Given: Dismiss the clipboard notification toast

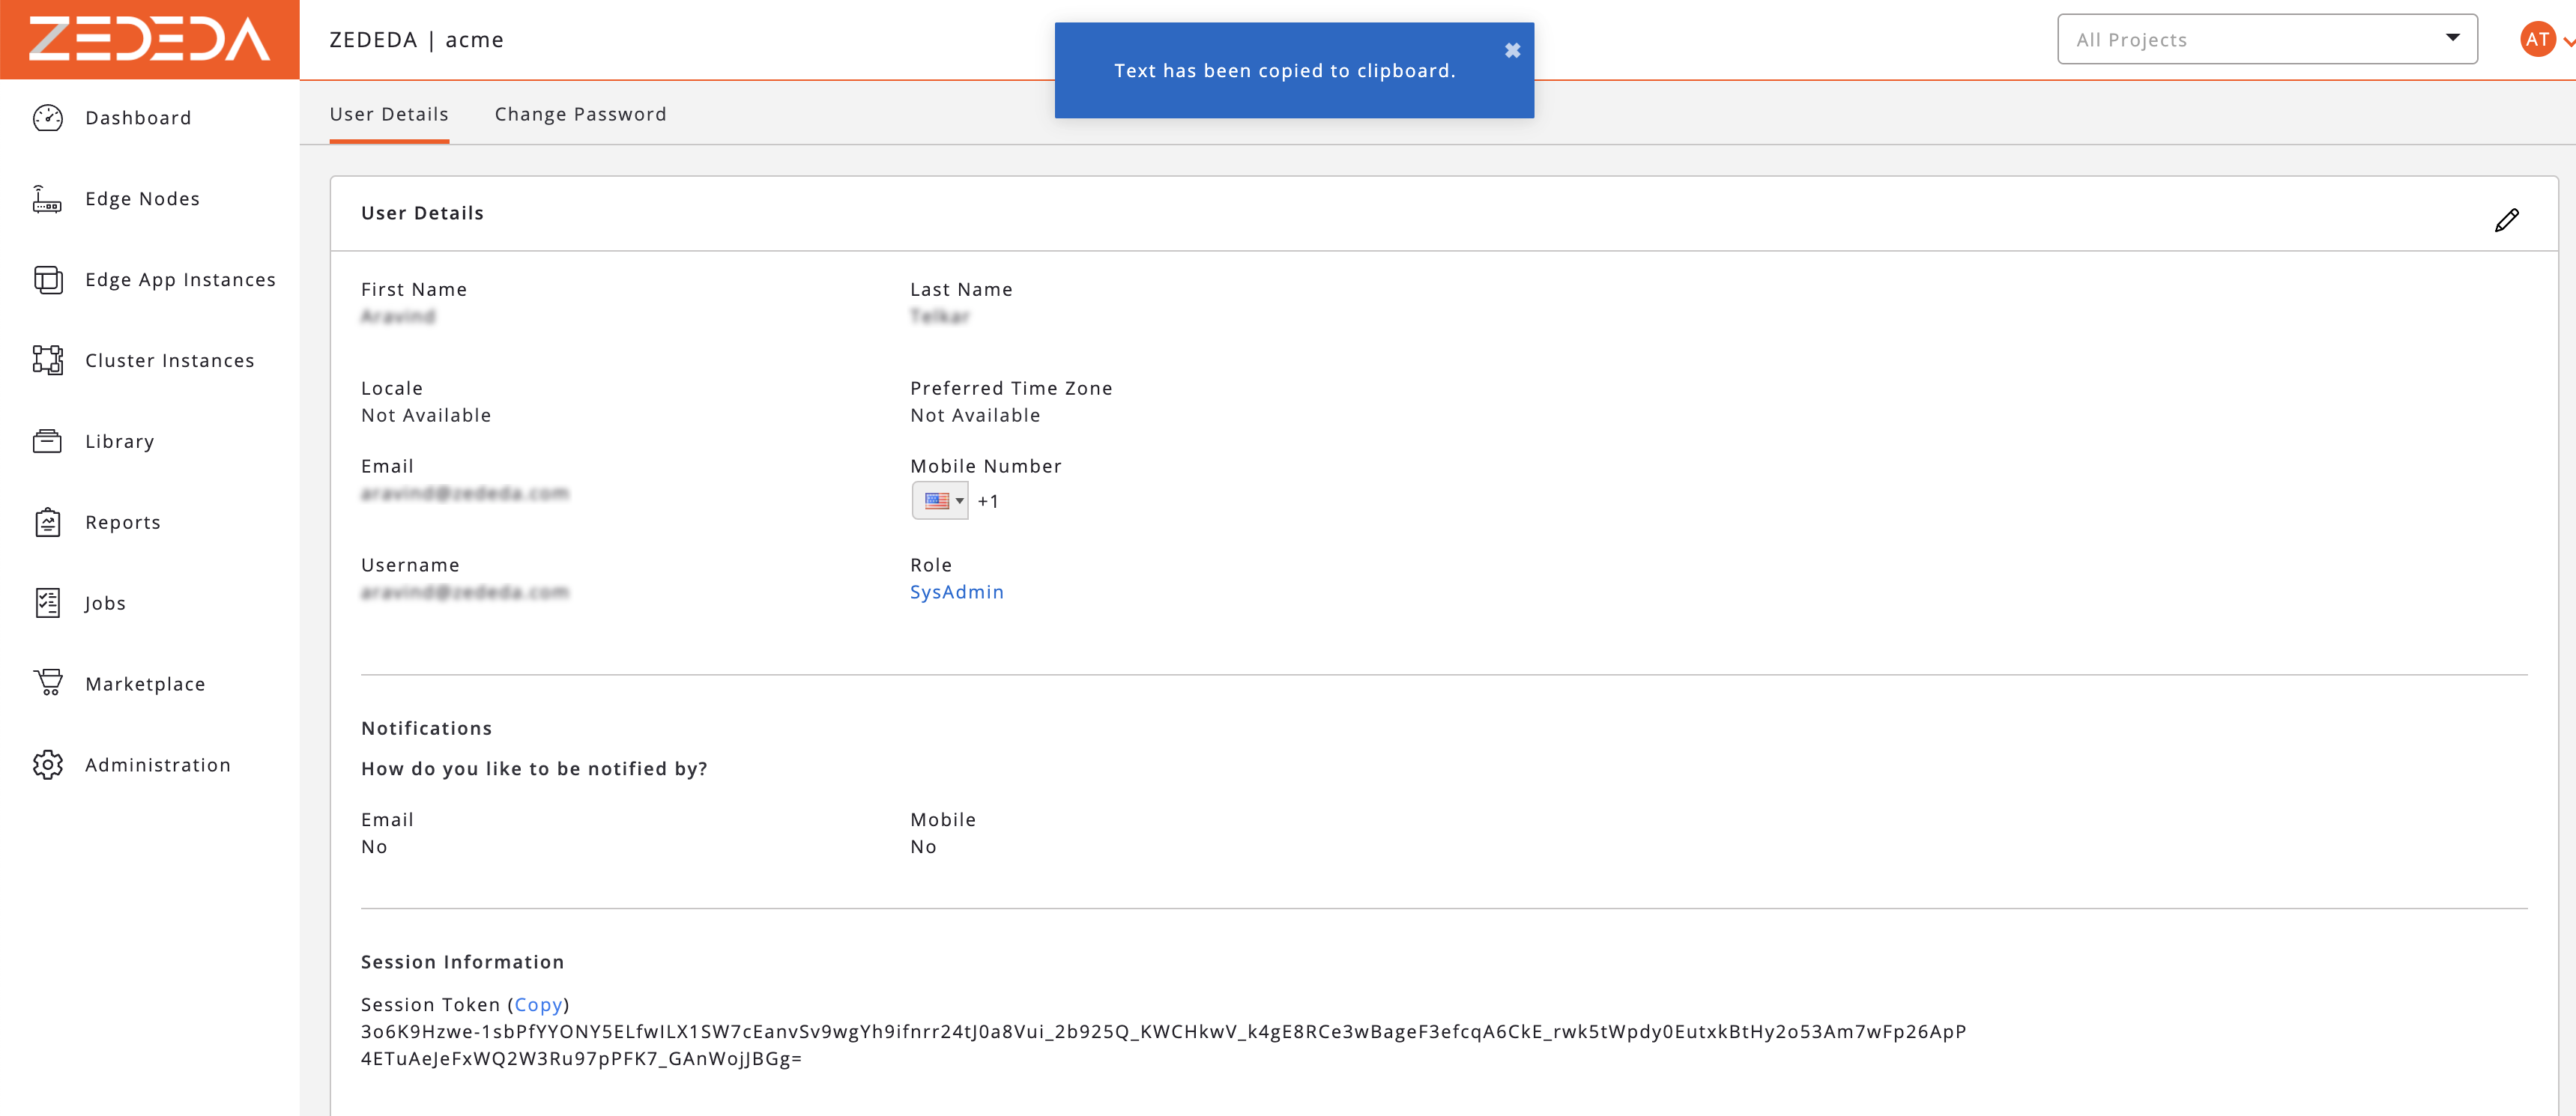Looking at the screenshot, I should 1512,49.
